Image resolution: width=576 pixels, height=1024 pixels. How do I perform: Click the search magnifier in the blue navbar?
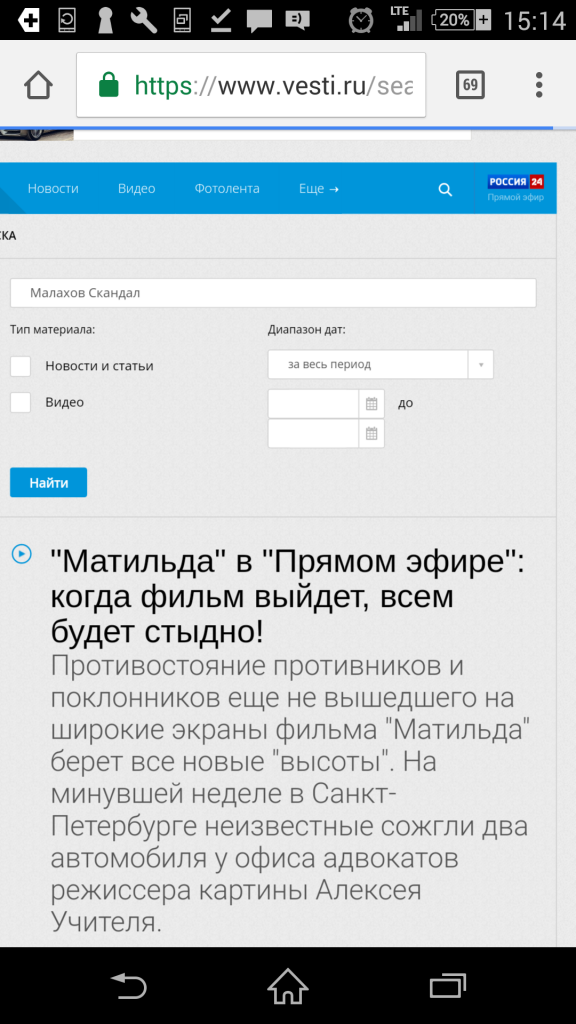[445, 189]
